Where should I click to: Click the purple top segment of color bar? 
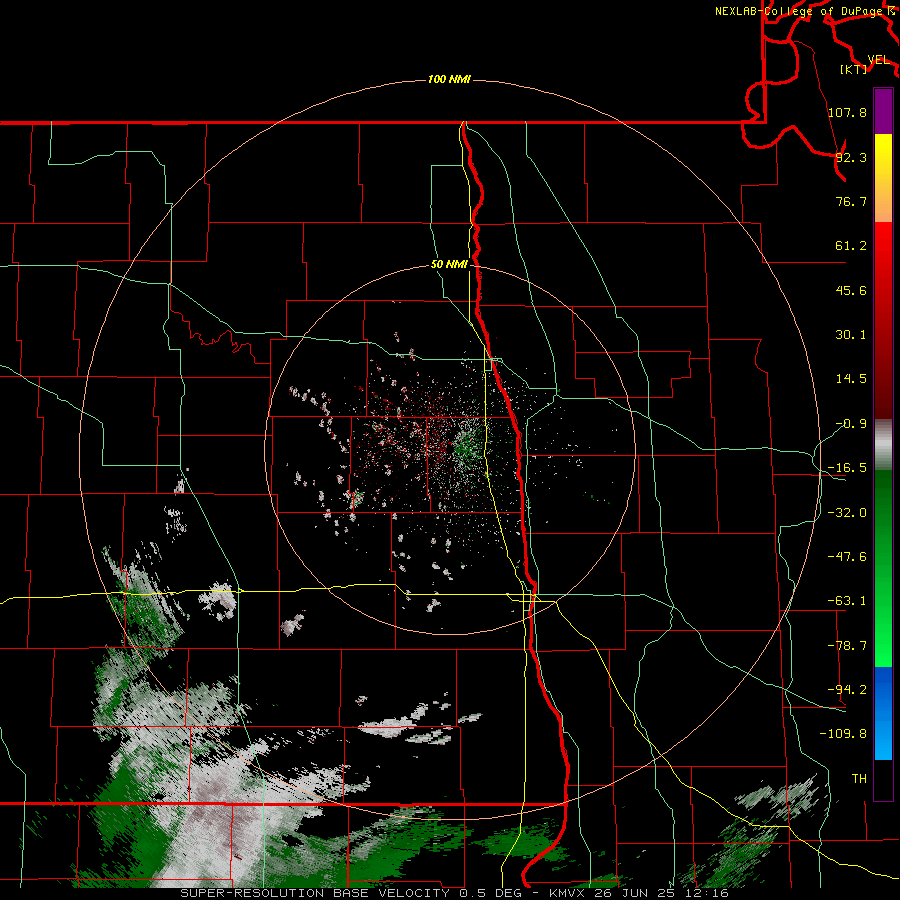(x=883, y=111)
